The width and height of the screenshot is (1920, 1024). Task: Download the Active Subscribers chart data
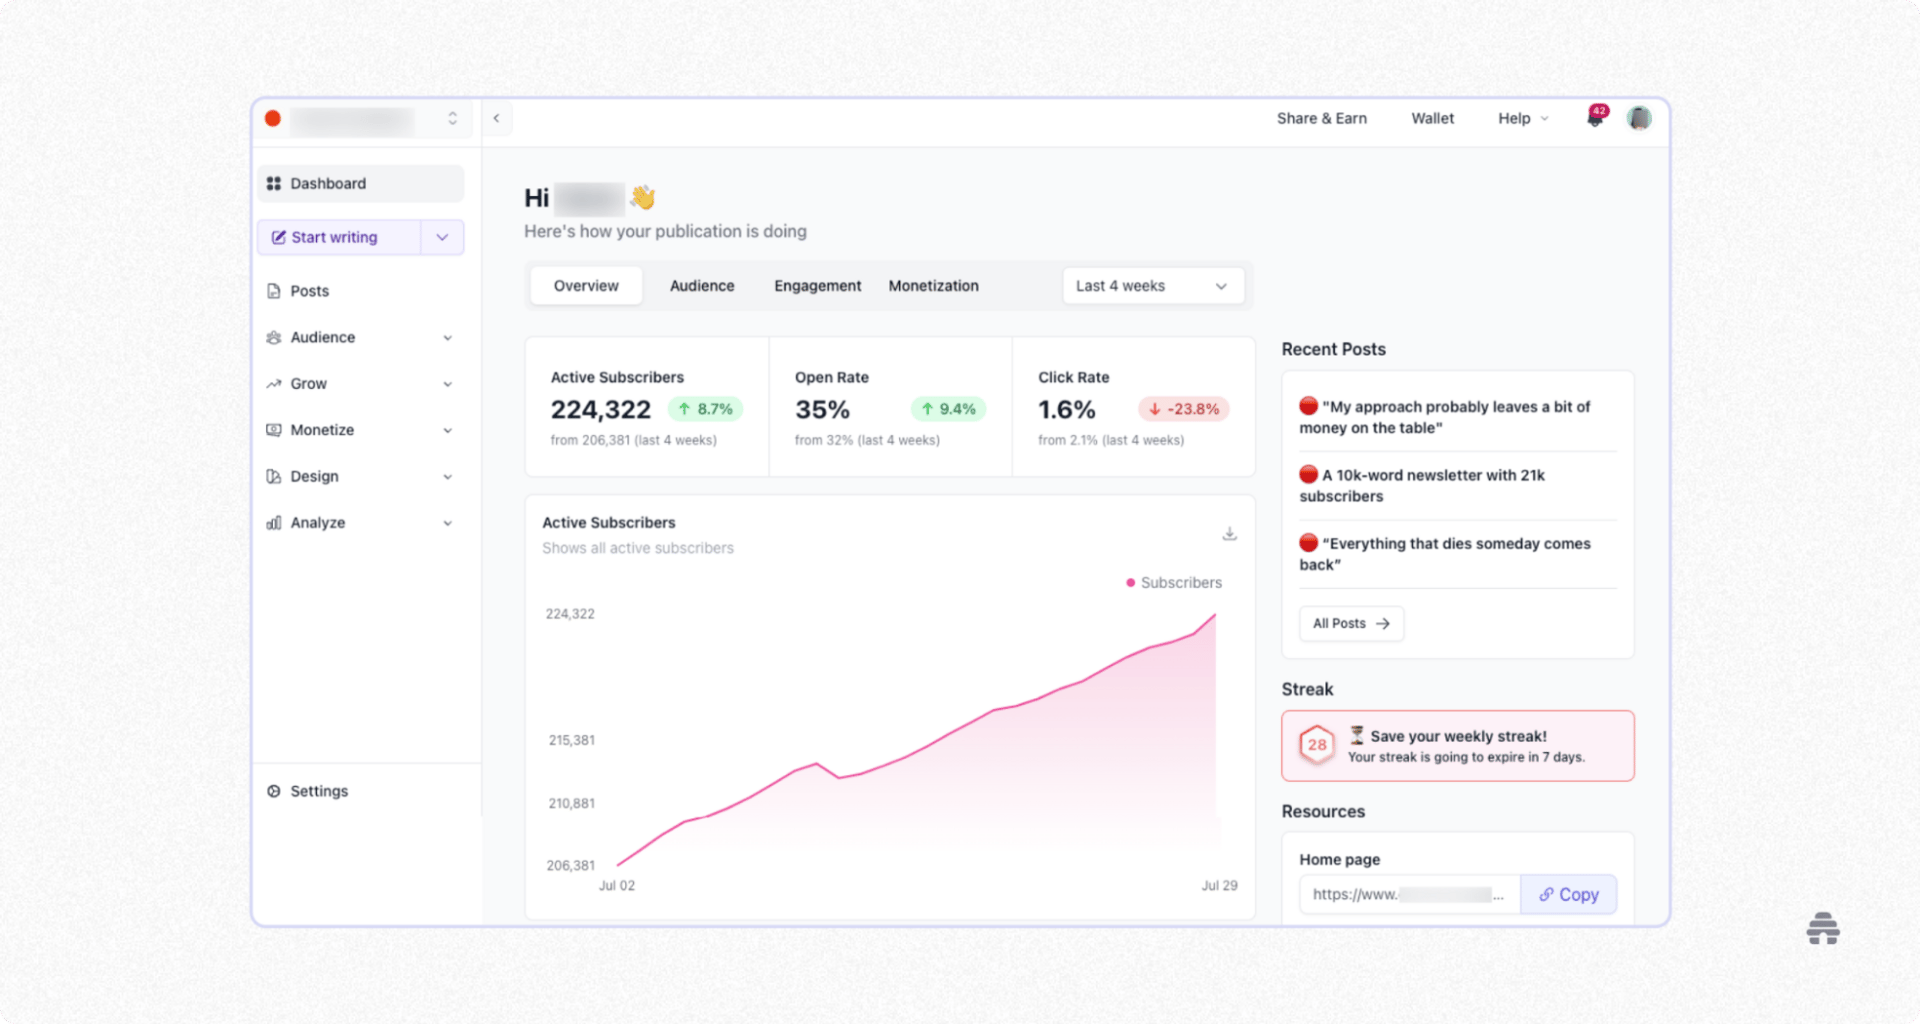tap(1229, 533)
